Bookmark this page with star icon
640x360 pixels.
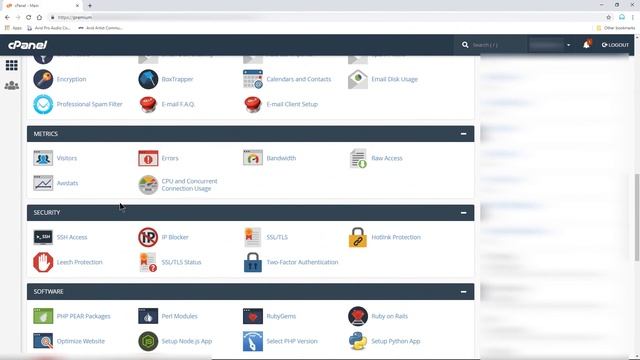click(609, 18)
